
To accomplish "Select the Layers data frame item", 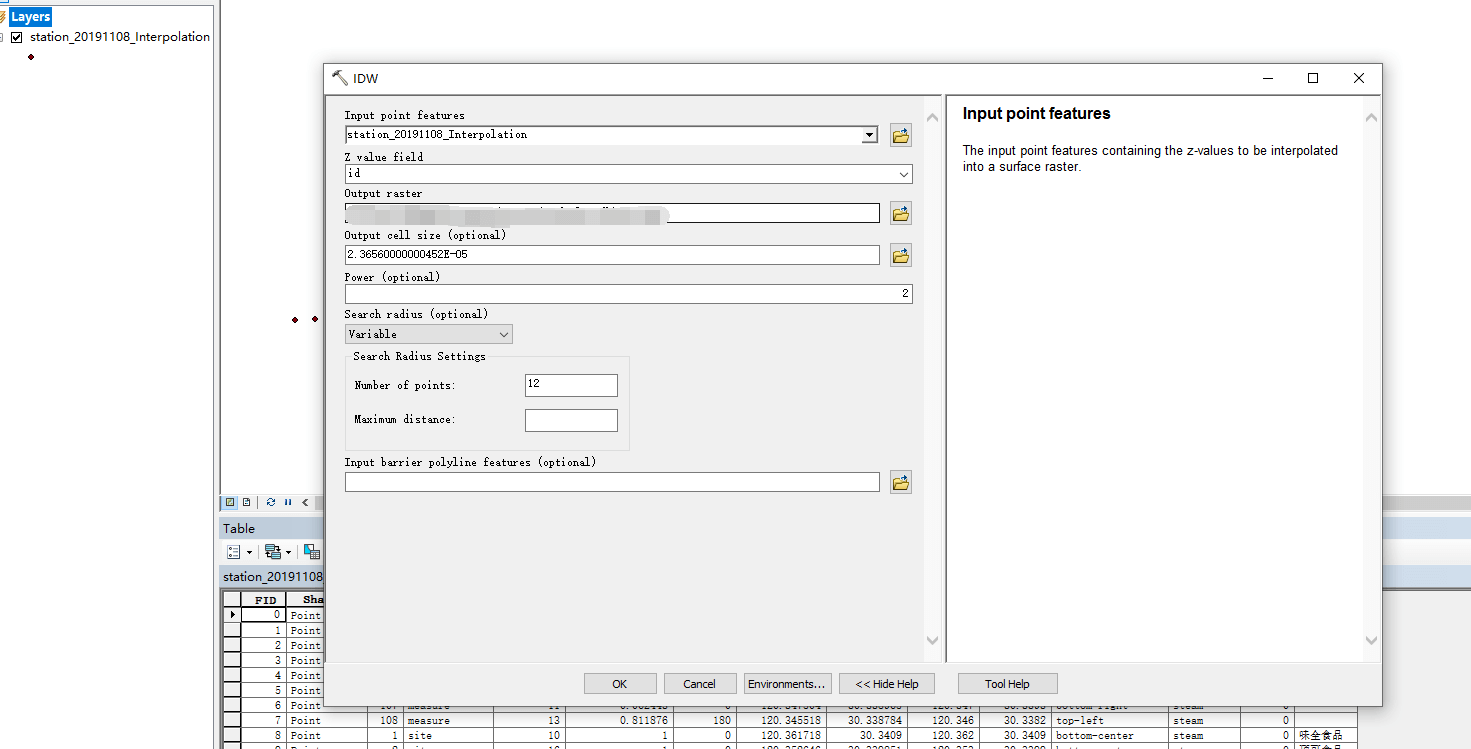I will [30, 17].
